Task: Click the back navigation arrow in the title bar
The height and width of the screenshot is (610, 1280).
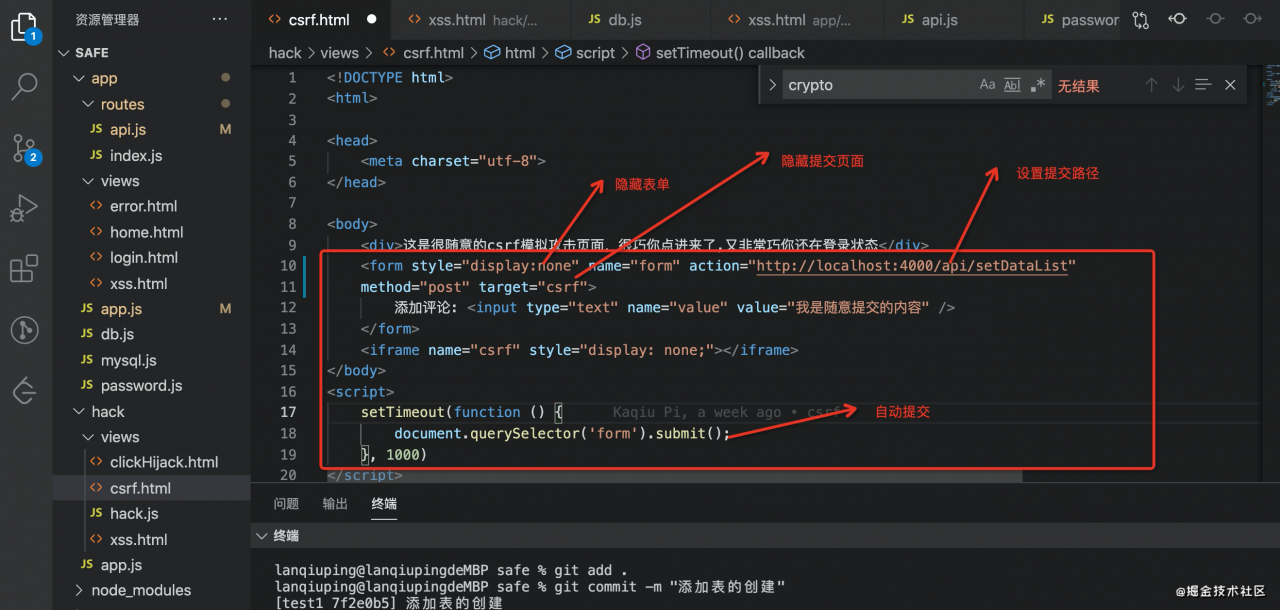Action: point(1178,18)
